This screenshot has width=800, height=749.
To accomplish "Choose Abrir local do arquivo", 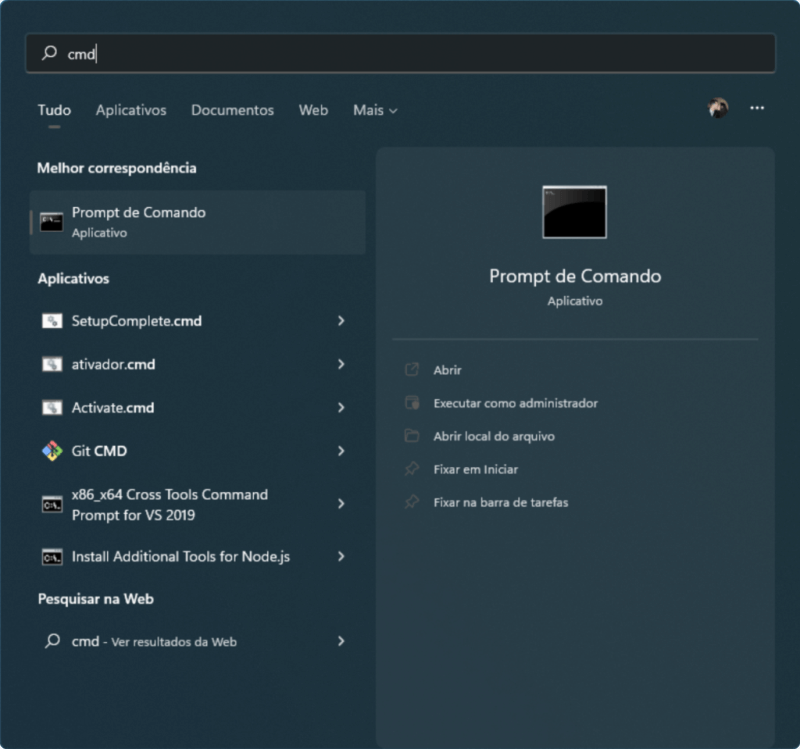I will (x=494, y=436).
